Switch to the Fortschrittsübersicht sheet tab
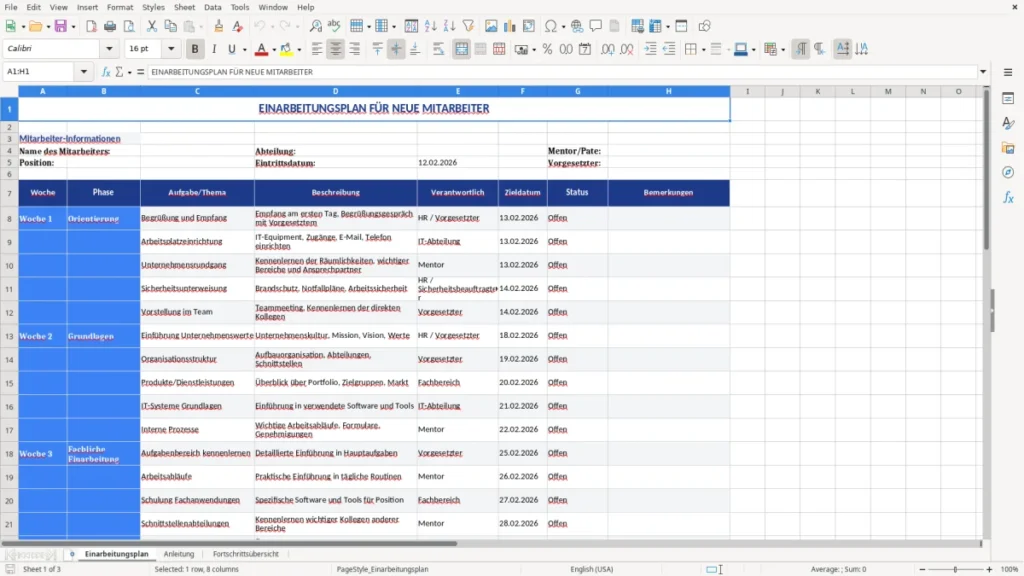The image size is (1024, 576). tap(246, 554)
